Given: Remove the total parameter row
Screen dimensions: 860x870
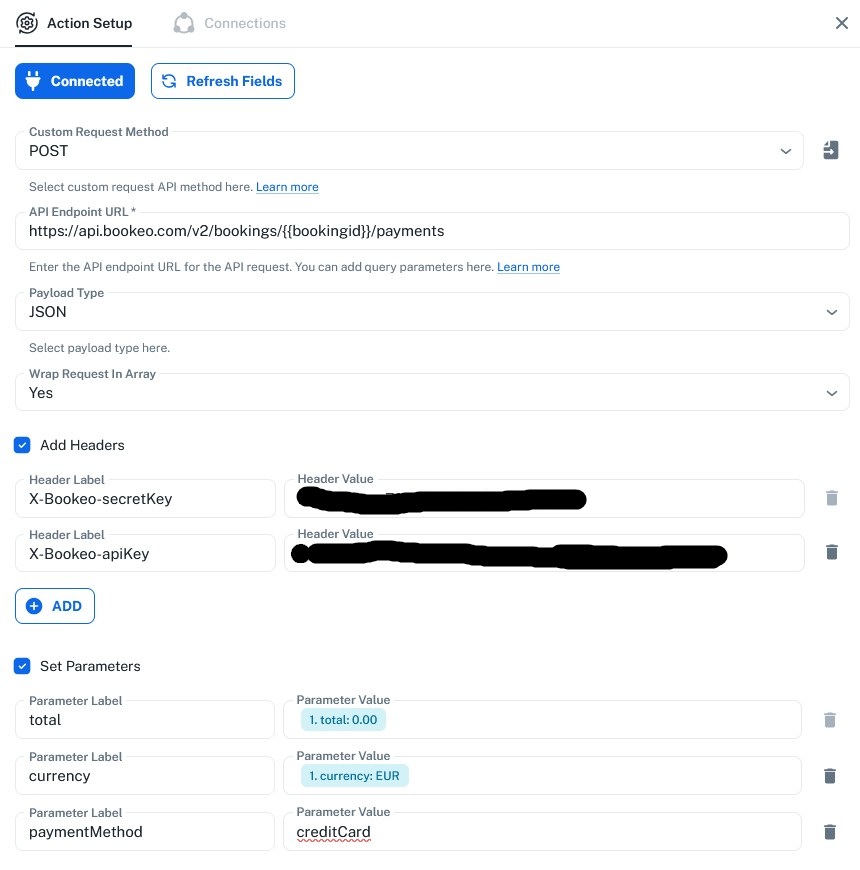Looking at the screenshot, I should pos(829,719).
